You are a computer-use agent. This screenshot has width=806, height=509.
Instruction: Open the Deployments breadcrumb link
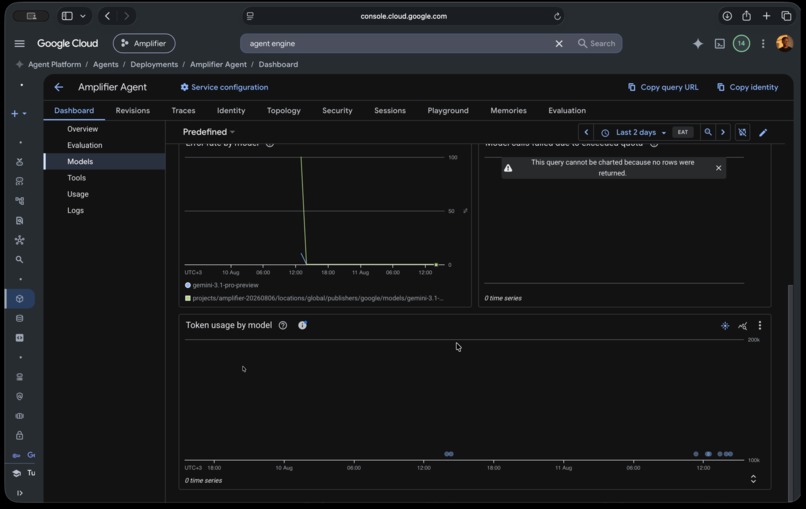(x=154, y=64)
